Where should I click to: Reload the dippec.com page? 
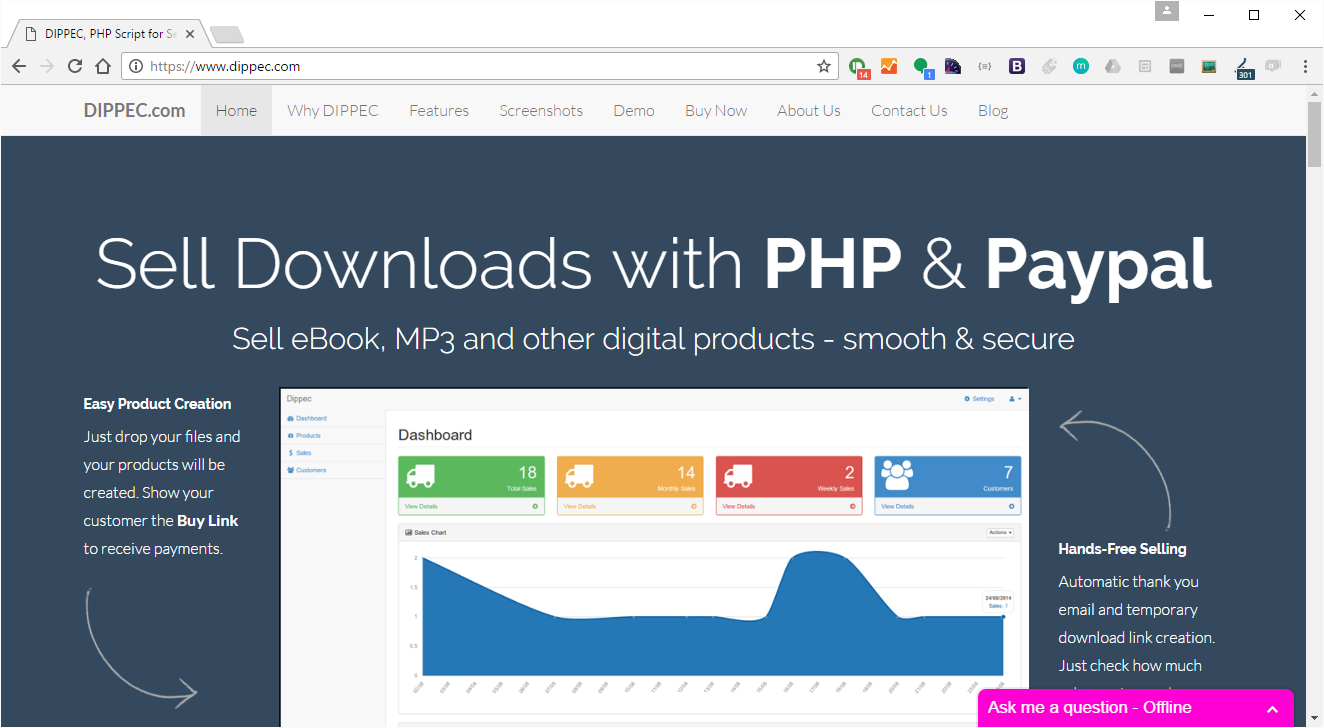click(75, 66)
